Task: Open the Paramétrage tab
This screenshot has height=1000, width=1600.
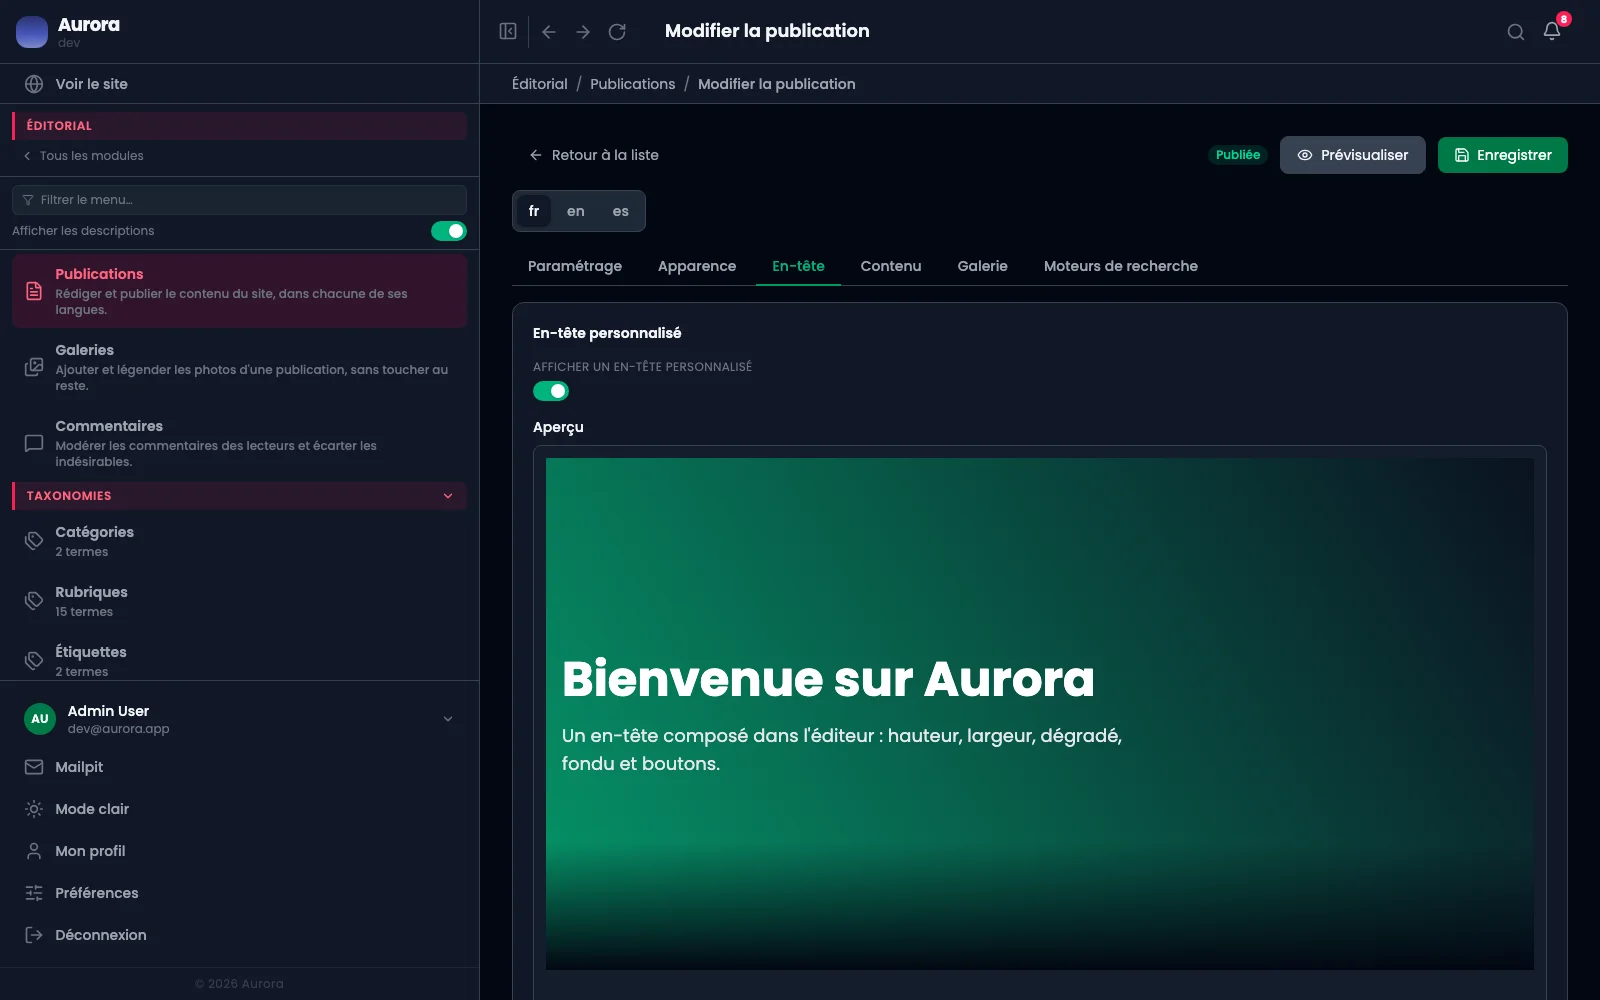Action: tap(575, 266)
